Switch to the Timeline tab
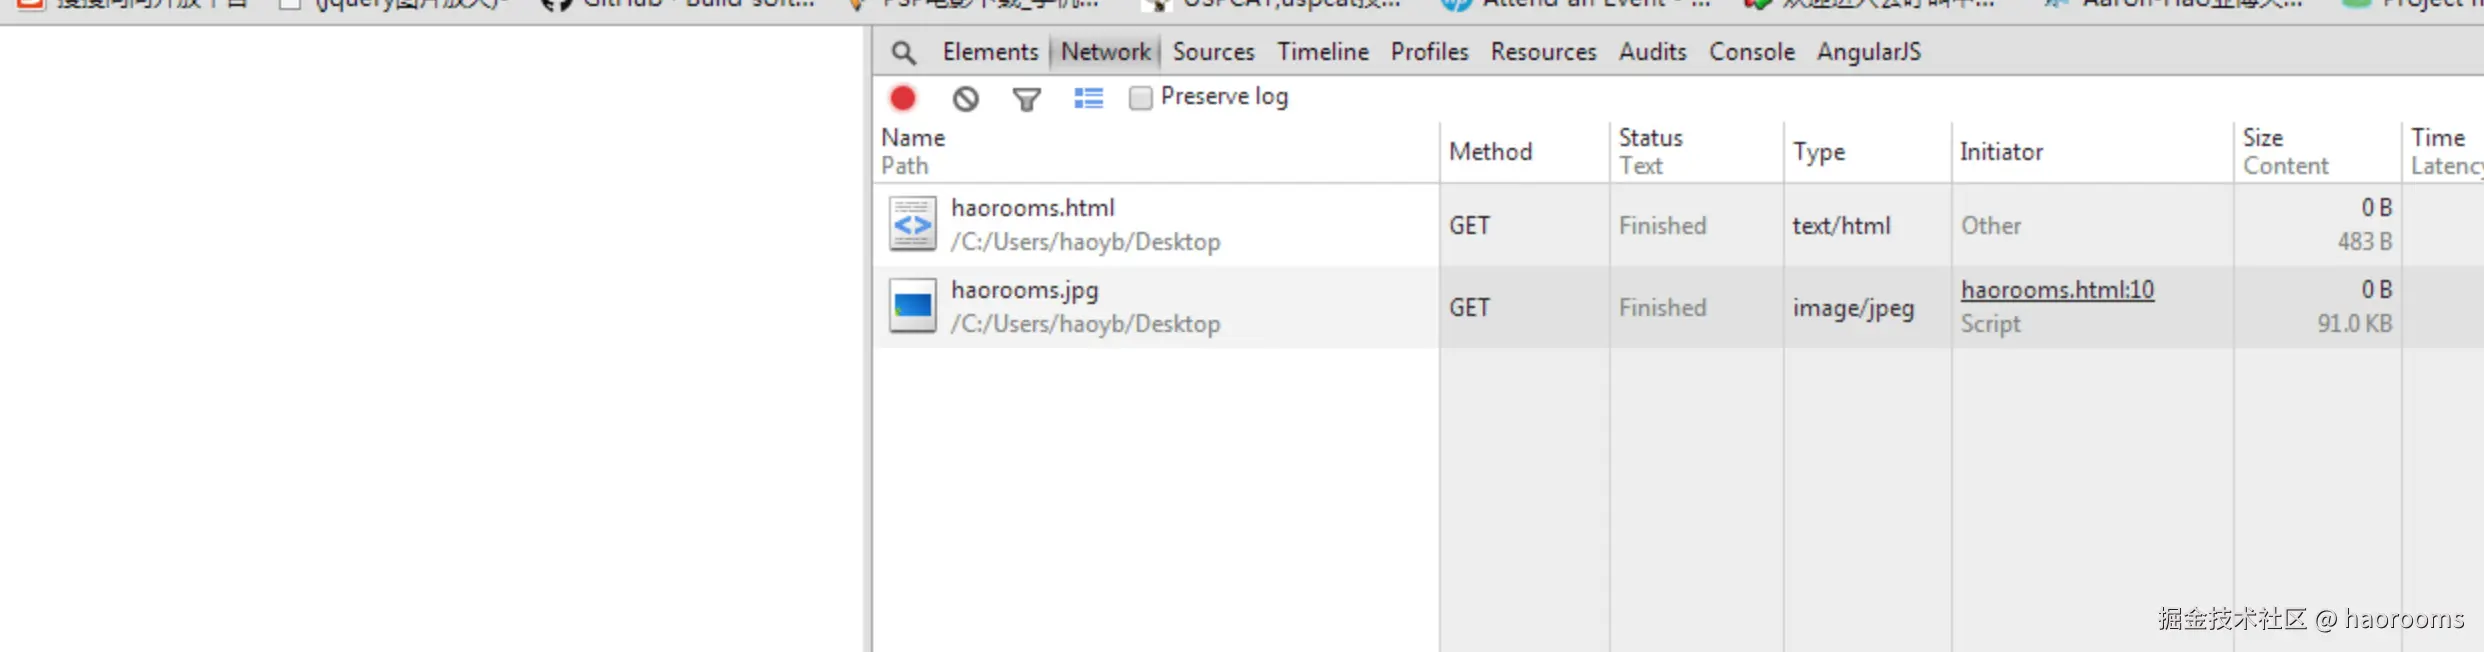 tap(1322, 52)
